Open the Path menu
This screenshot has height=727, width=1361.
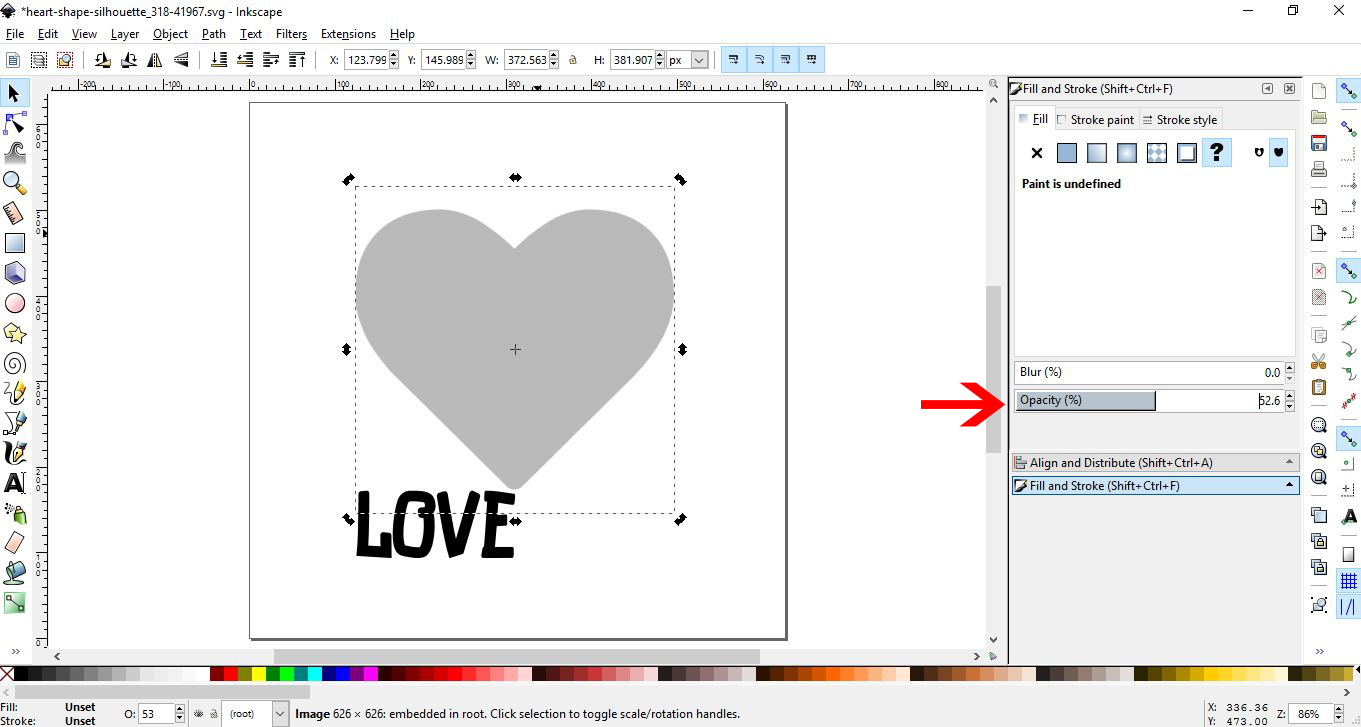point(213,33)
